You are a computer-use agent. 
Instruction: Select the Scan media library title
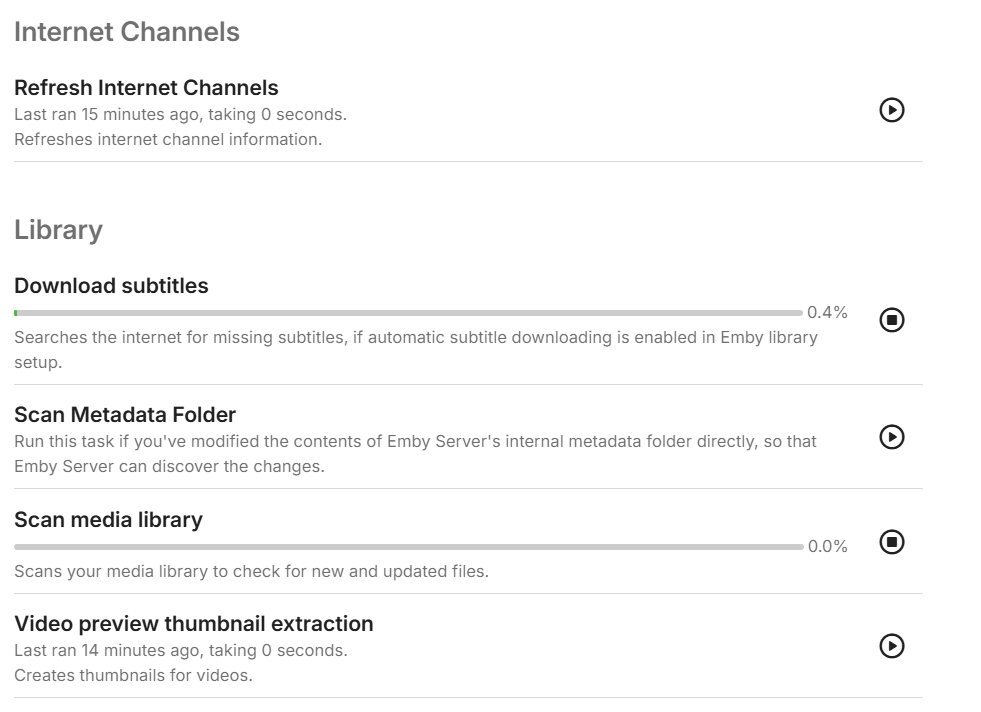pos(108,520)
